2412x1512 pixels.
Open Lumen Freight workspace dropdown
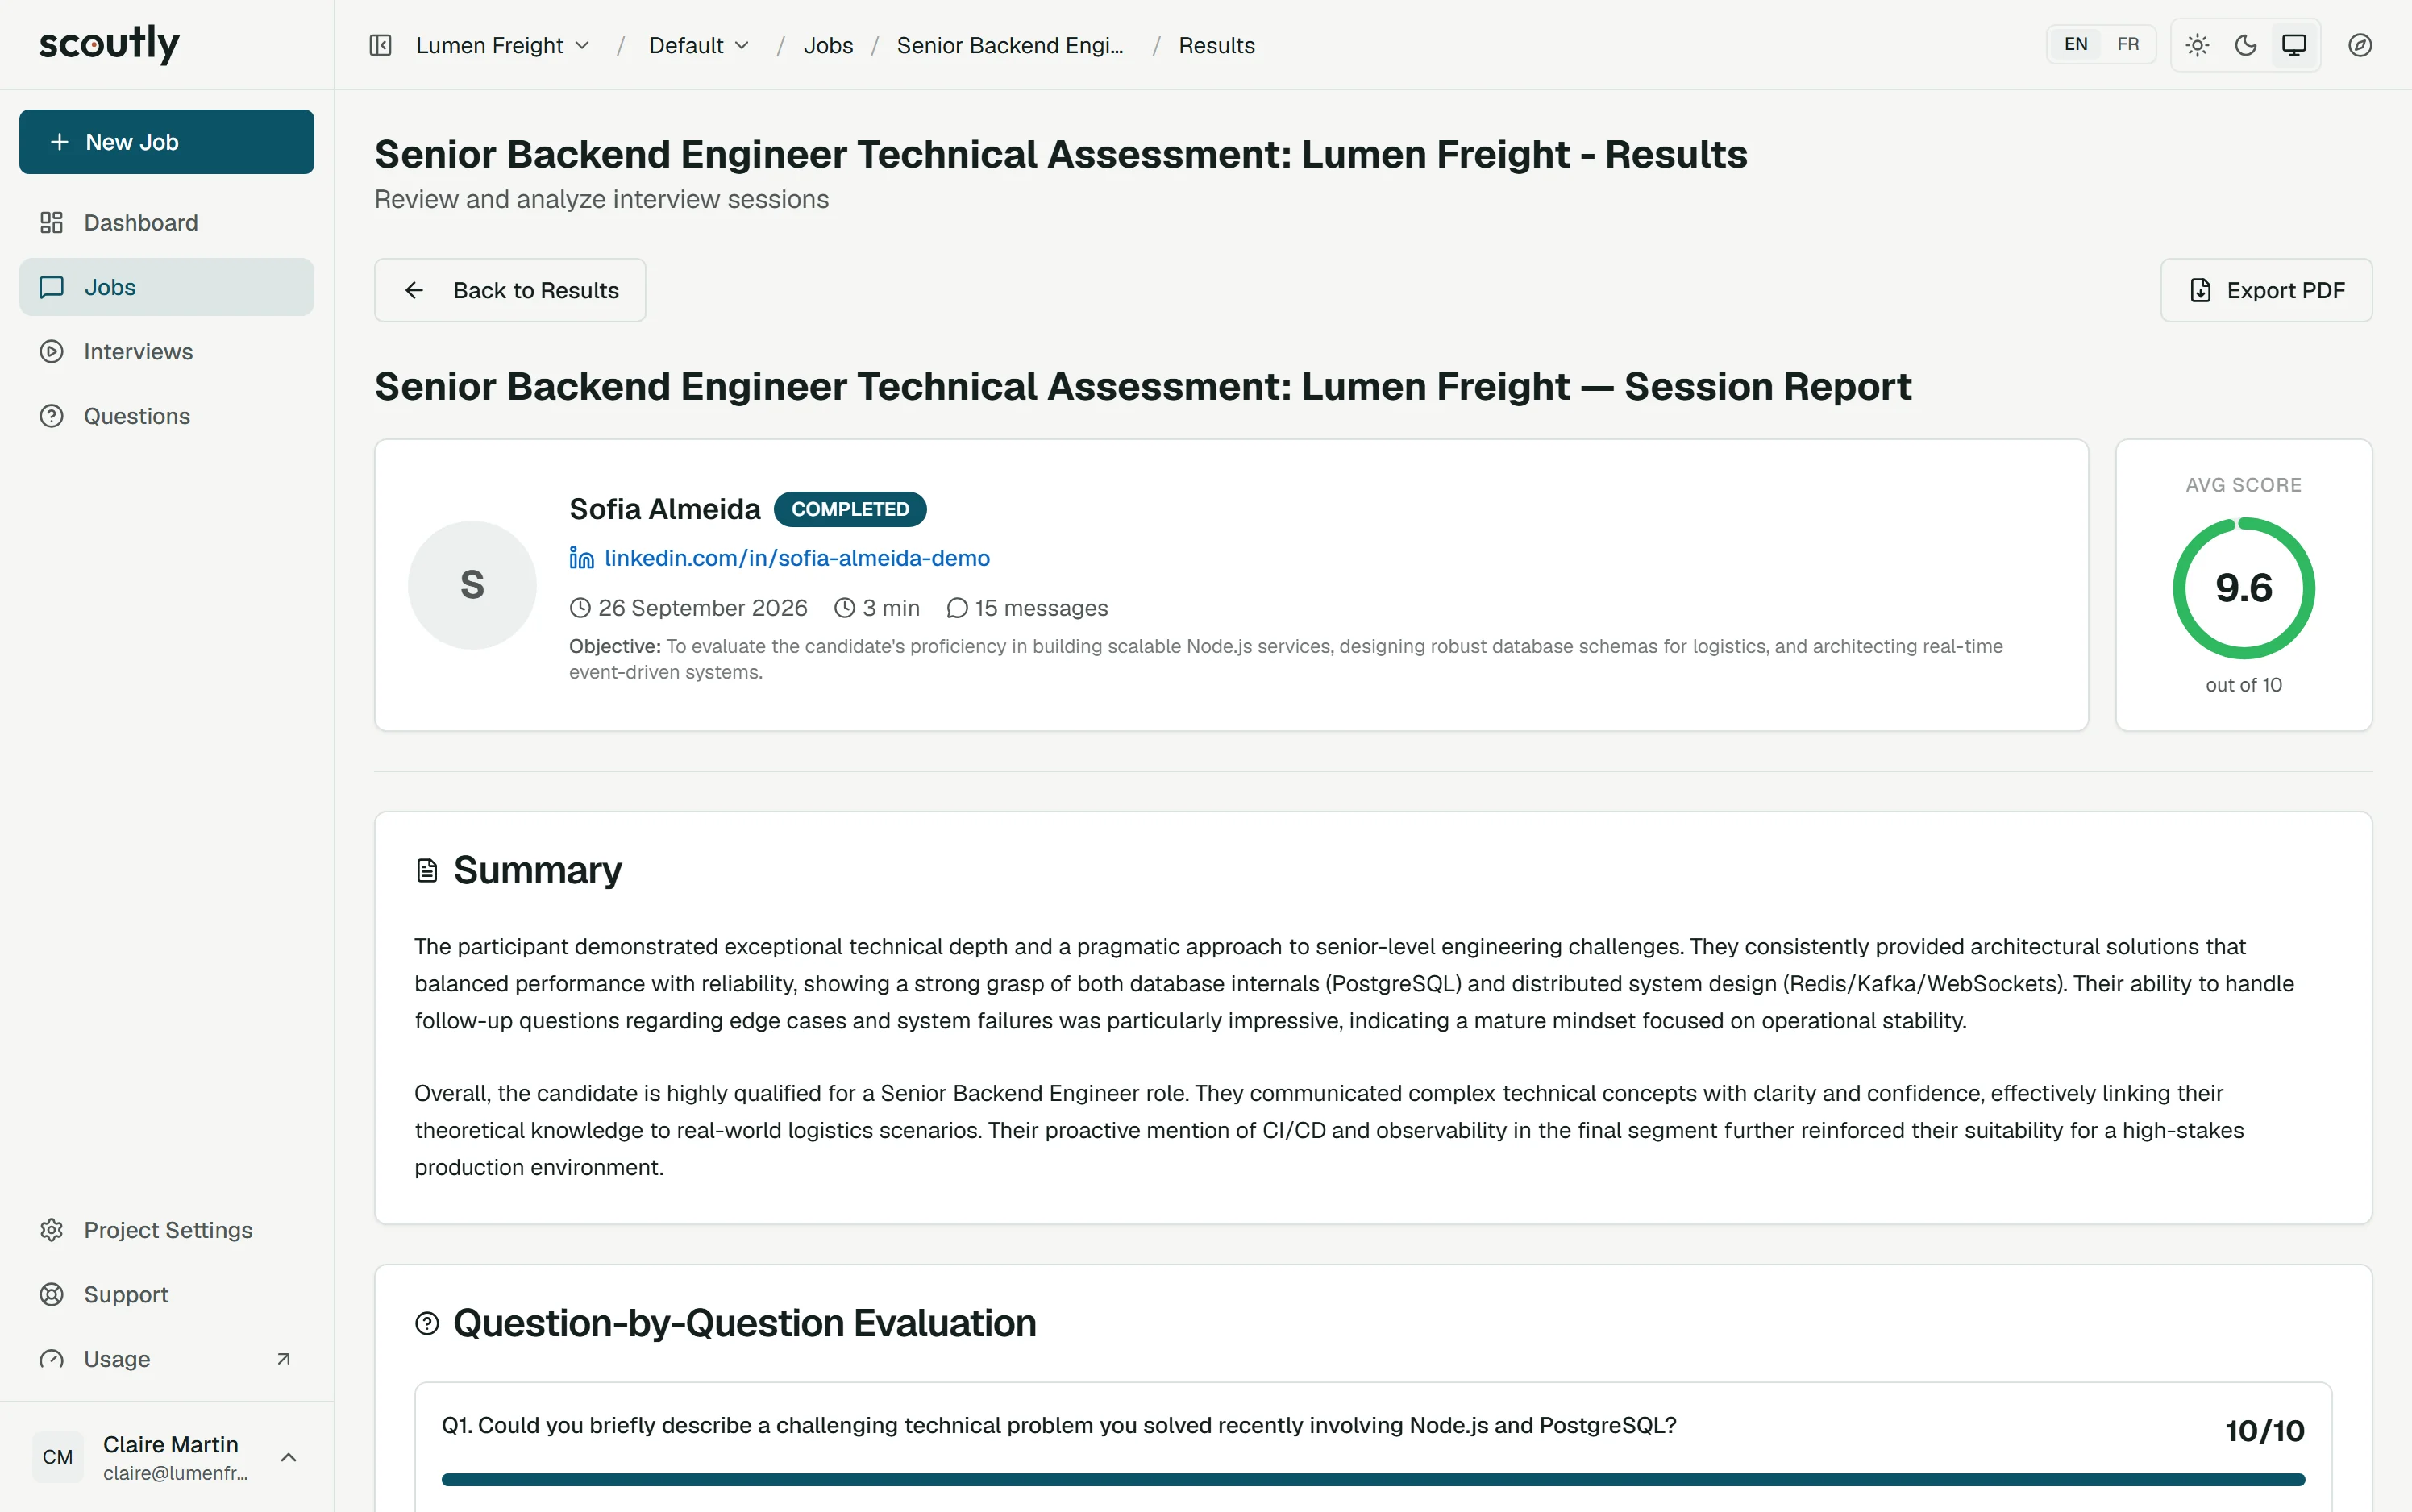pos(503,45)
